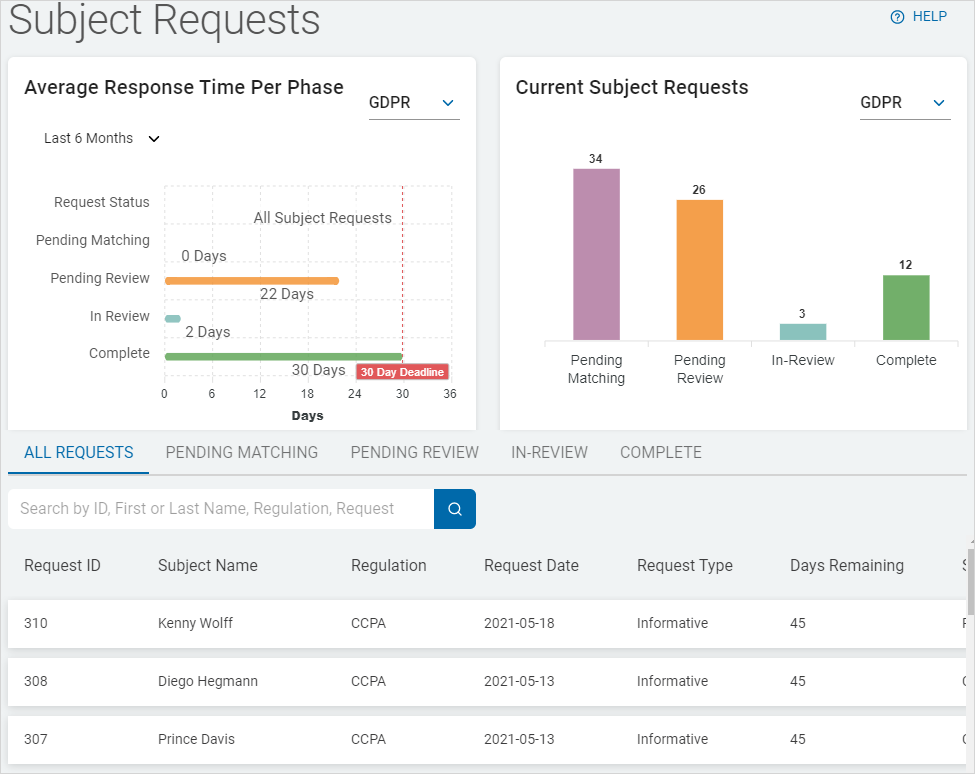Click the search magnifier button
This screenshot has width=975, height=774.
455,509
